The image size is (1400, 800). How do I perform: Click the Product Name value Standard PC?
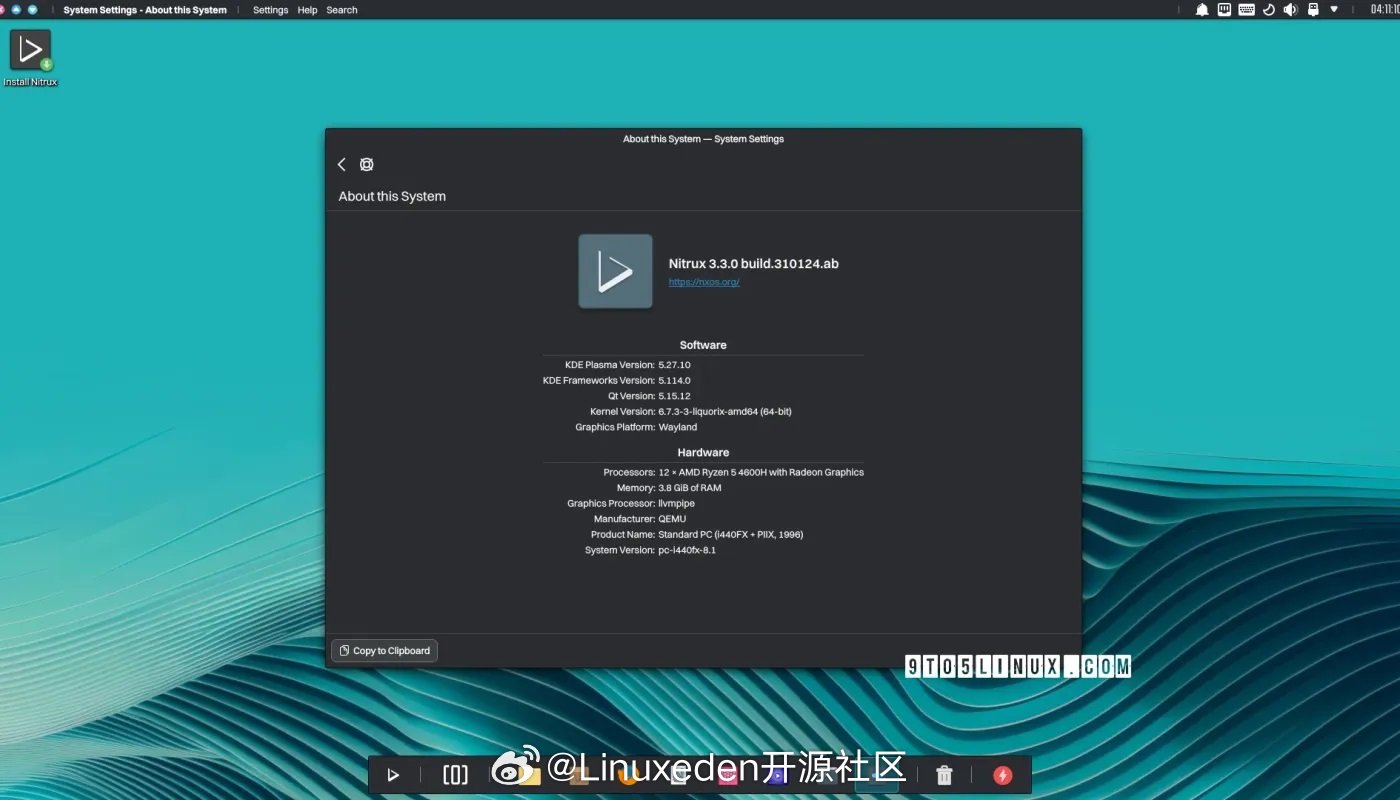point(730,535)
